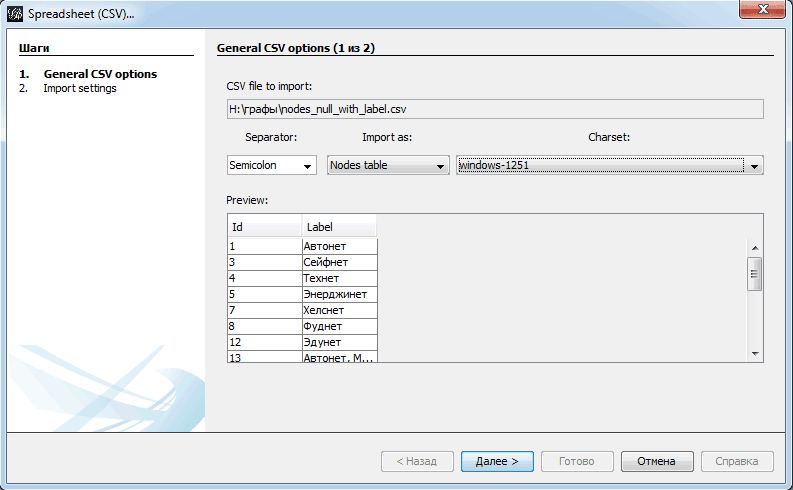Select the Хелснет preview cell
The width and height of the screenshot is (793, 490).
(339, 310)
